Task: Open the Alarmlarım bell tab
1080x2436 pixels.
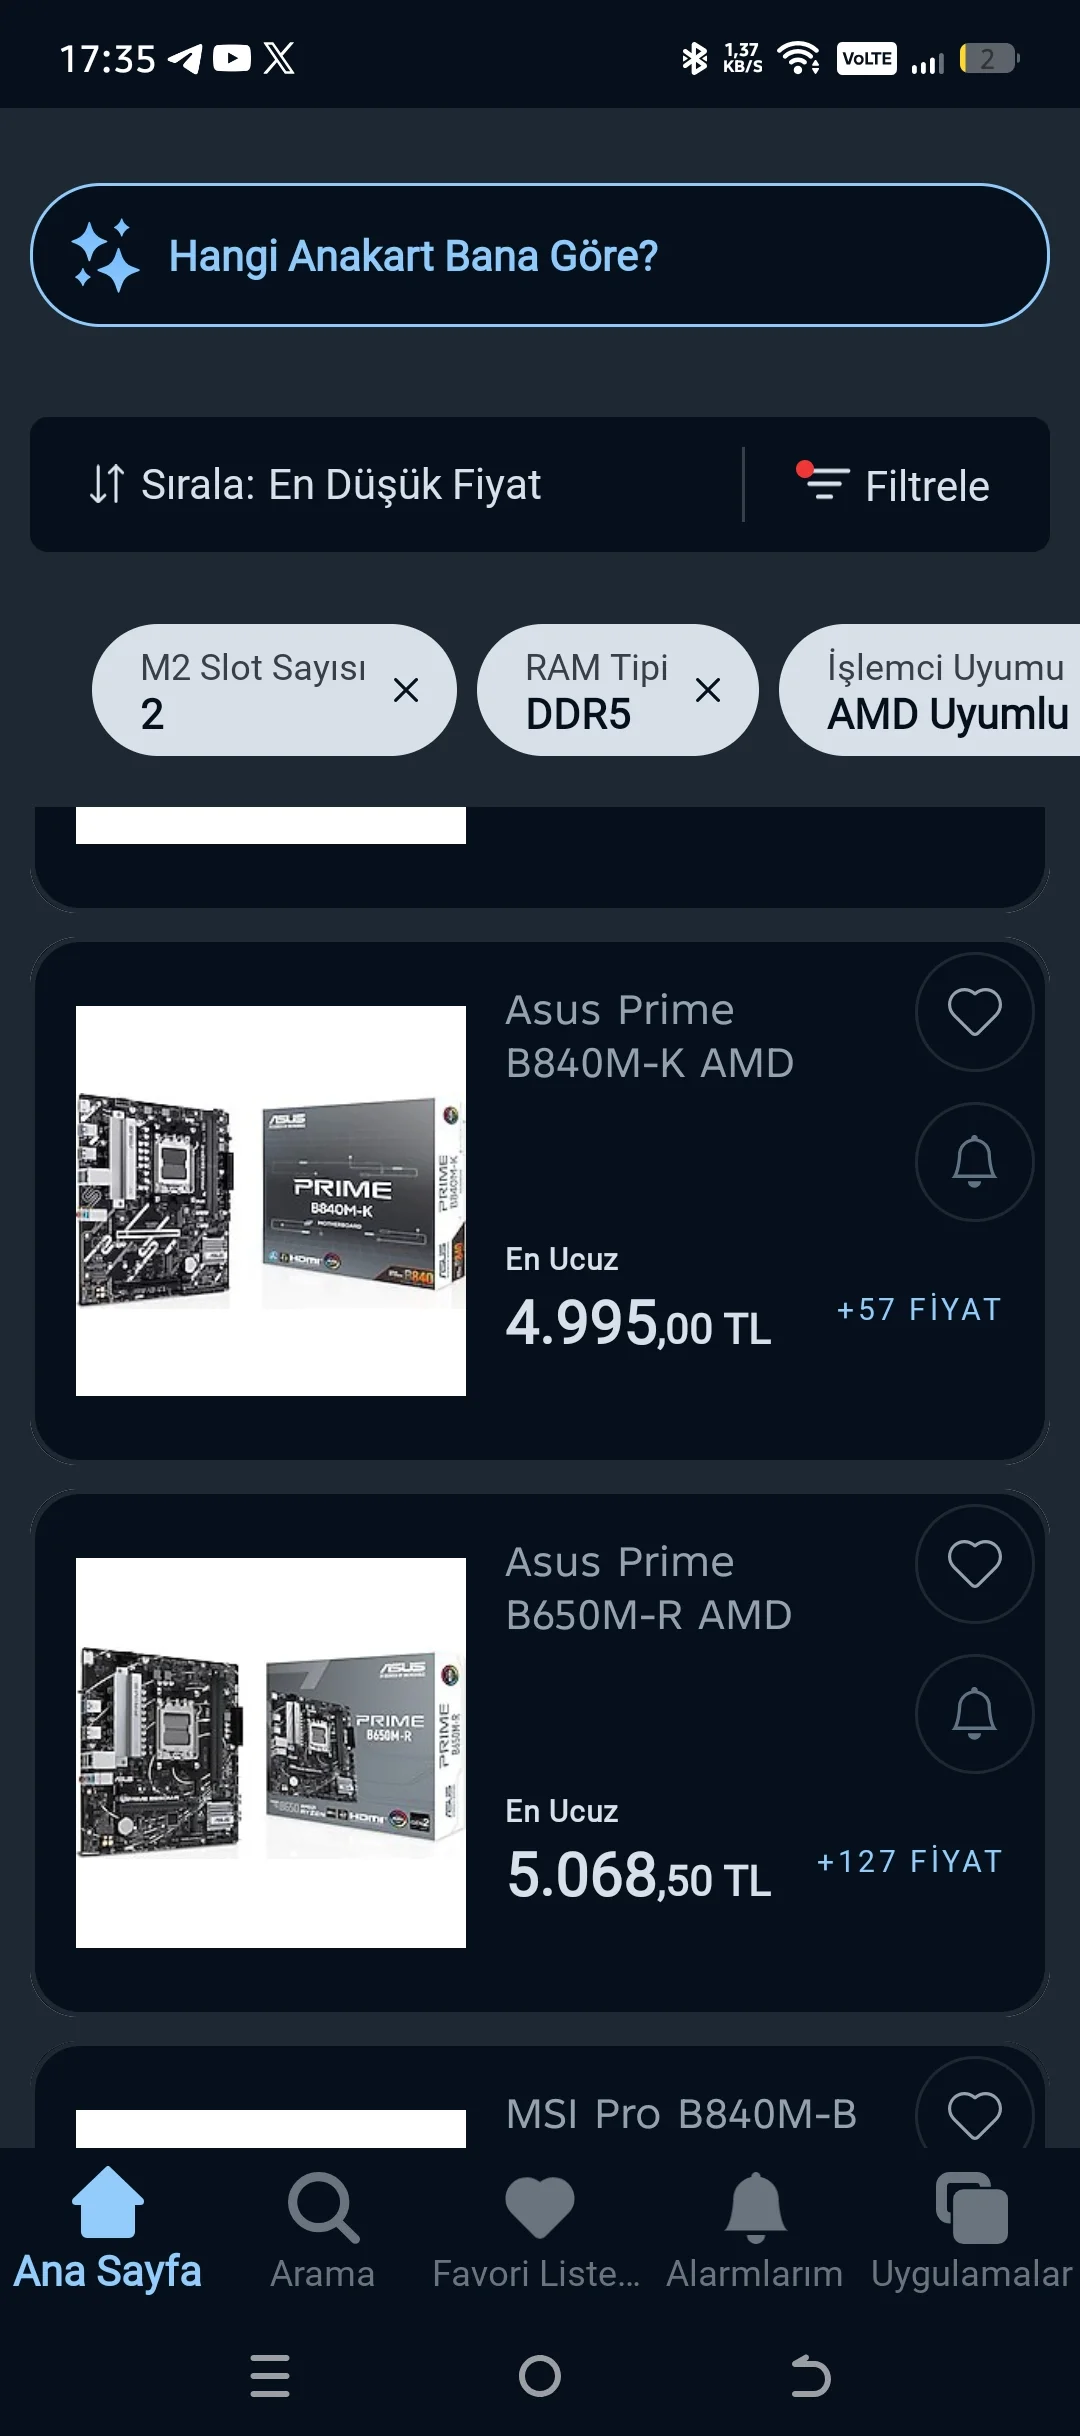Action: click(755, 2228)
